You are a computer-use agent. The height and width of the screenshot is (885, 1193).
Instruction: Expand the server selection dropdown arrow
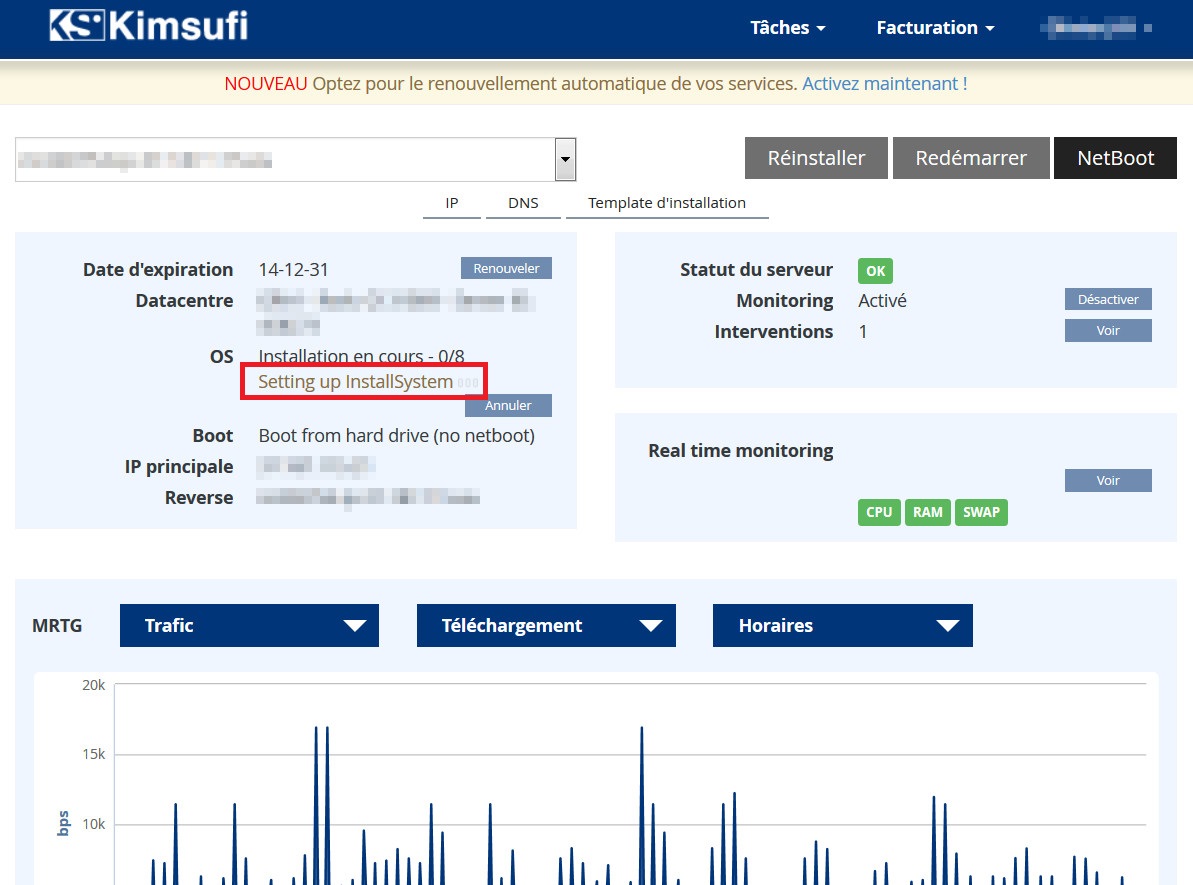point(565,160)
